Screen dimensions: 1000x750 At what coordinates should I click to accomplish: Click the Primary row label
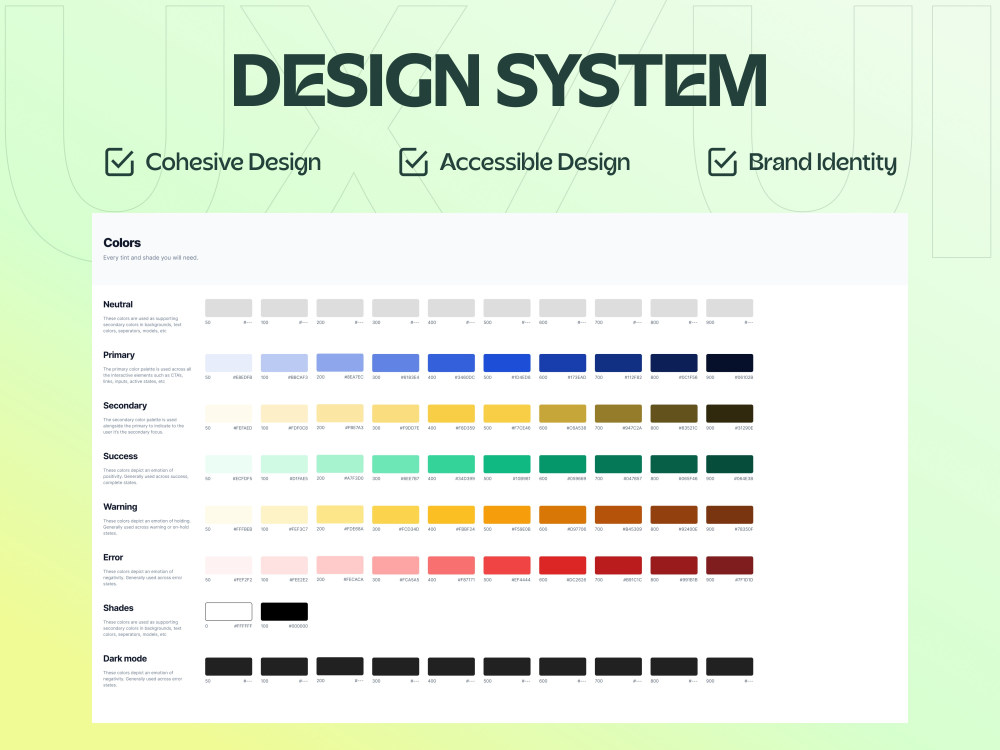(119, 355)
